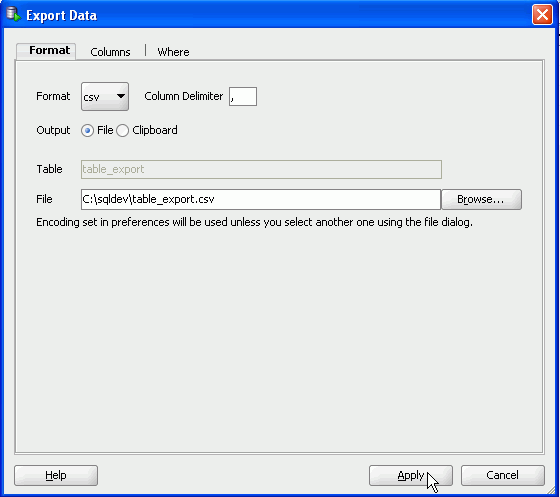This screenshot has height=497, width=560.
Task: Click Apply to export the data
Action: click(x=411, y=475)
